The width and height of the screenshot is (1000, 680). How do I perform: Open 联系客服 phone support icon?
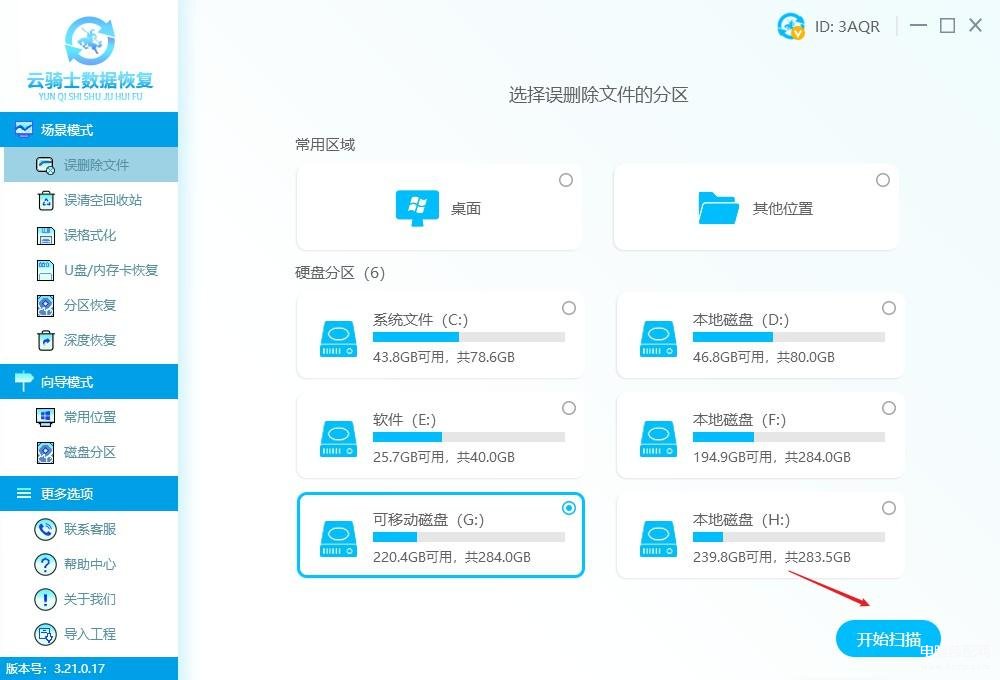(45, 529)
